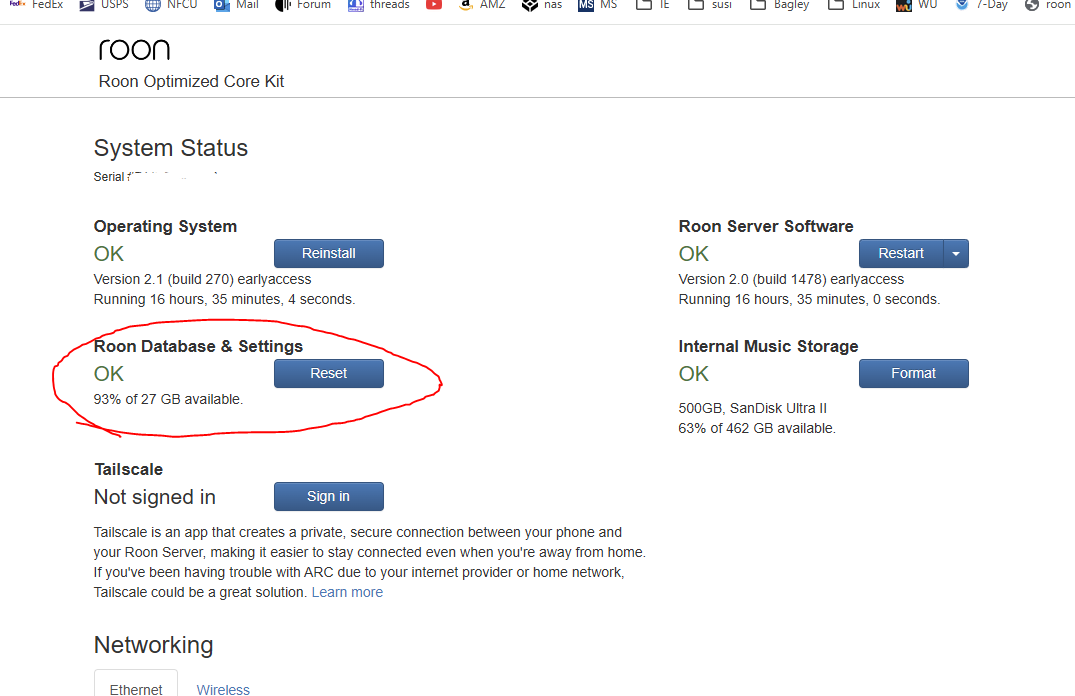This screenshot has width=1075, height=696.
Task: Open the 7-Day weather bookmark
Action: pos(981,5)
